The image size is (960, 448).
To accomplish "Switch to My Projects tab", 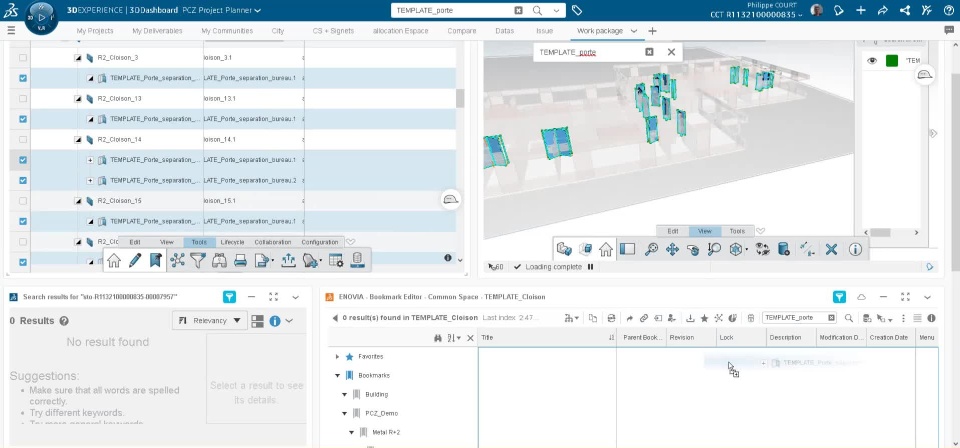I will point(94,31).
